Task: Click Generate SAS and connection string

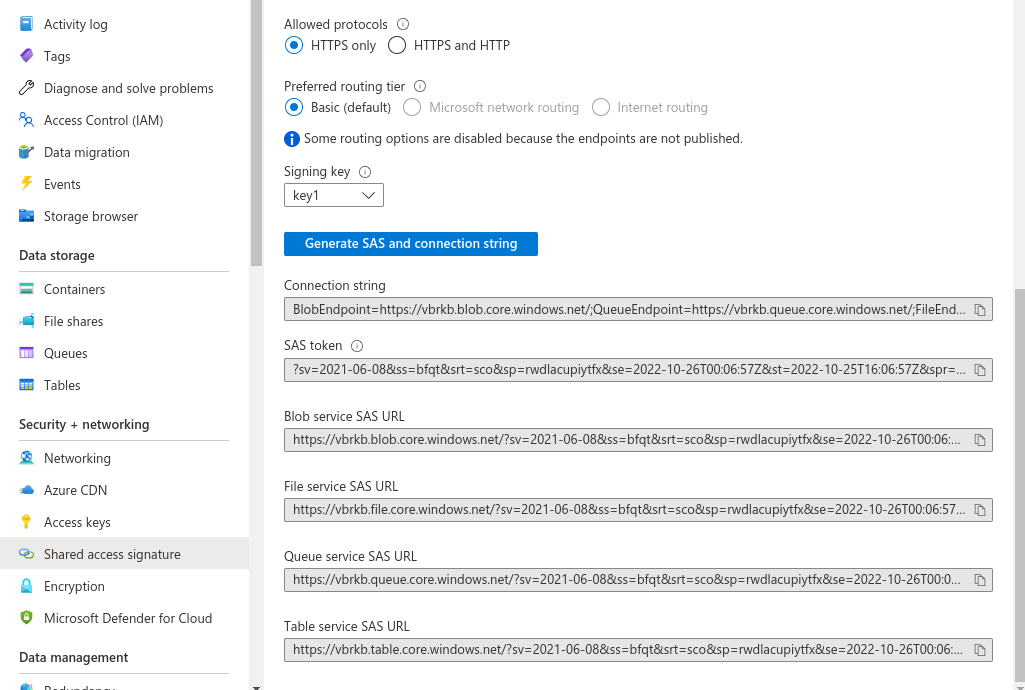Action: (411, 244)
